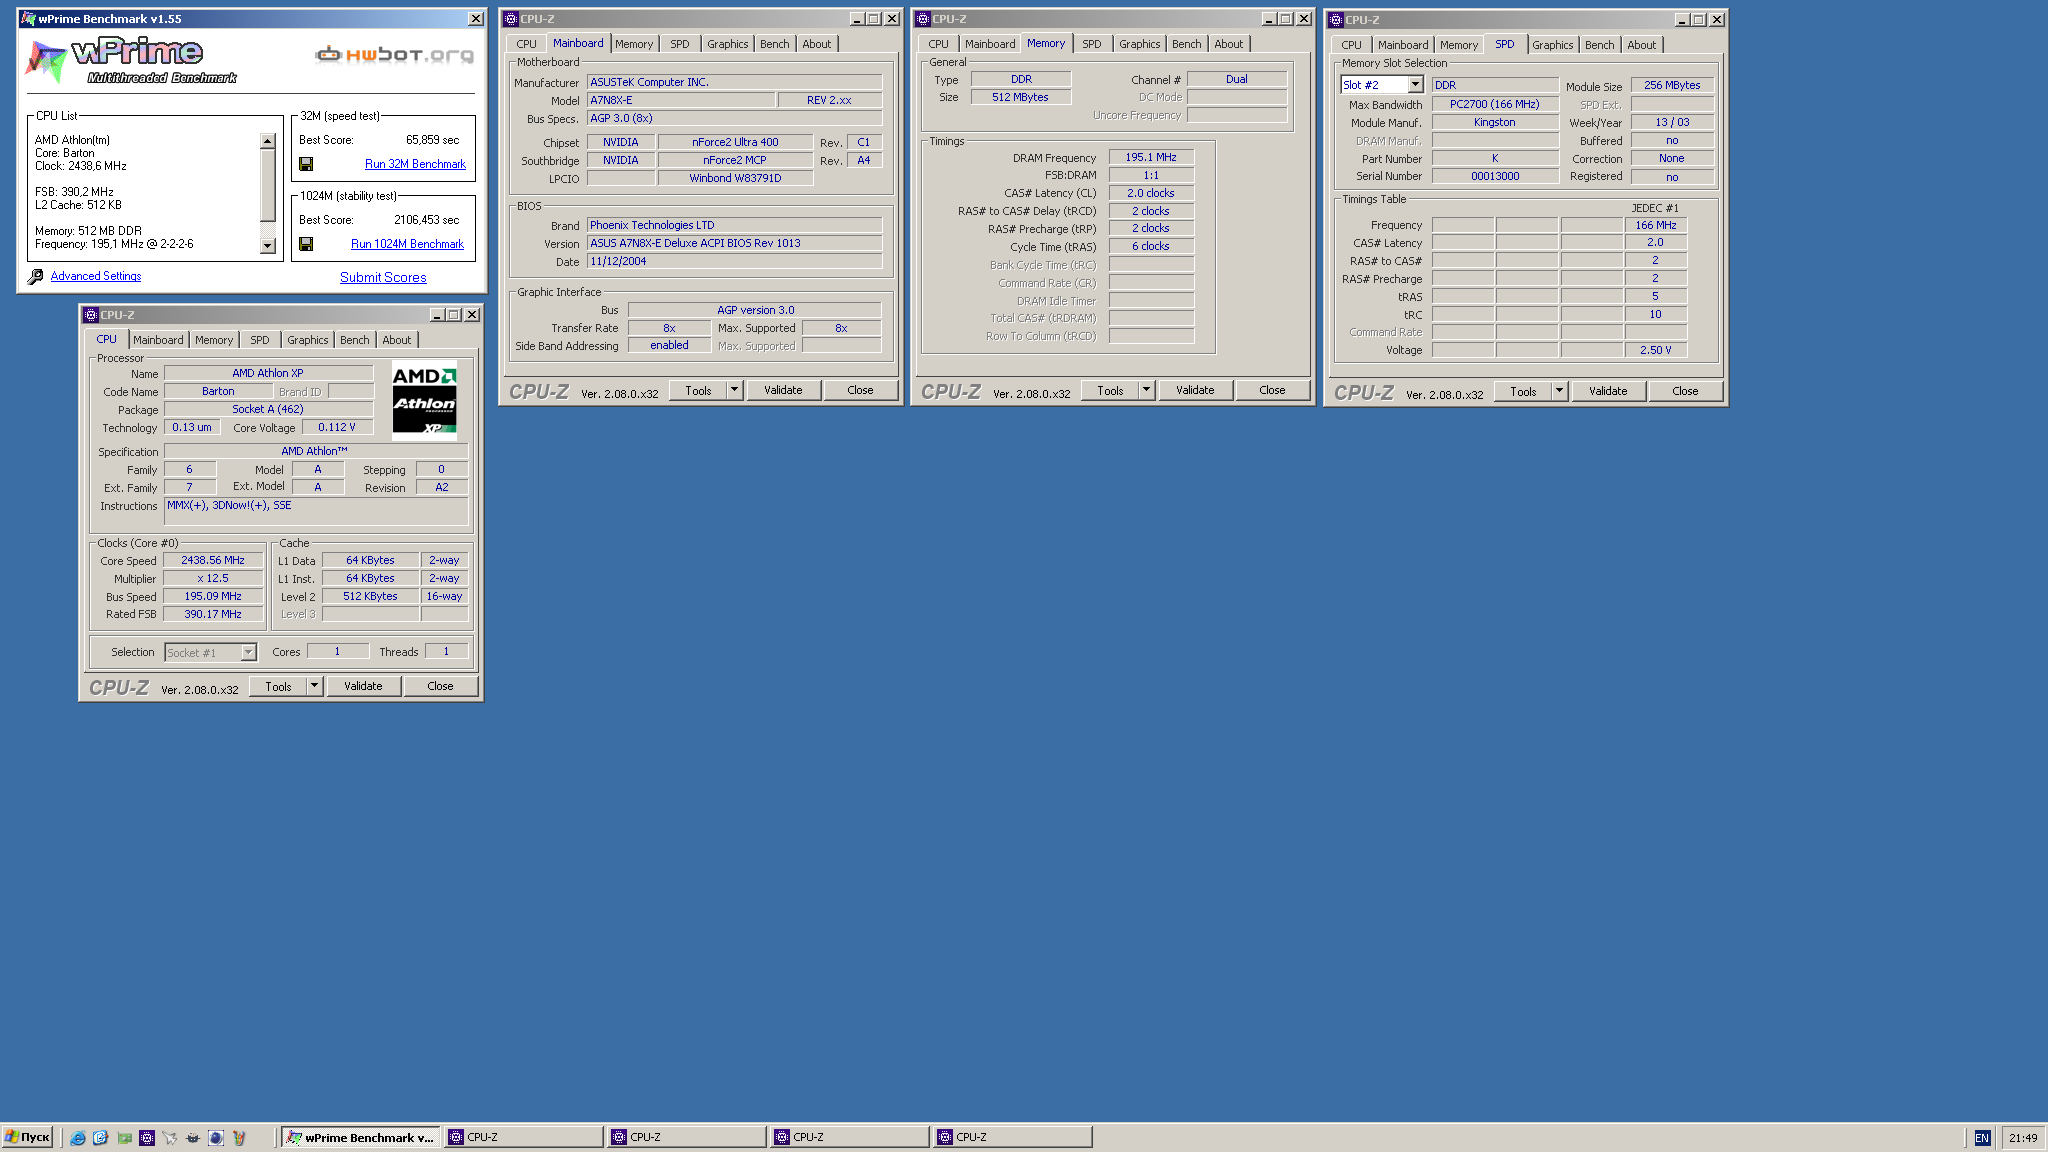Open Graphics tab in the CPU-tab CPU-Z window
The height and width of the screenshot is (1152, 2048).
click(x=307, y=340)
